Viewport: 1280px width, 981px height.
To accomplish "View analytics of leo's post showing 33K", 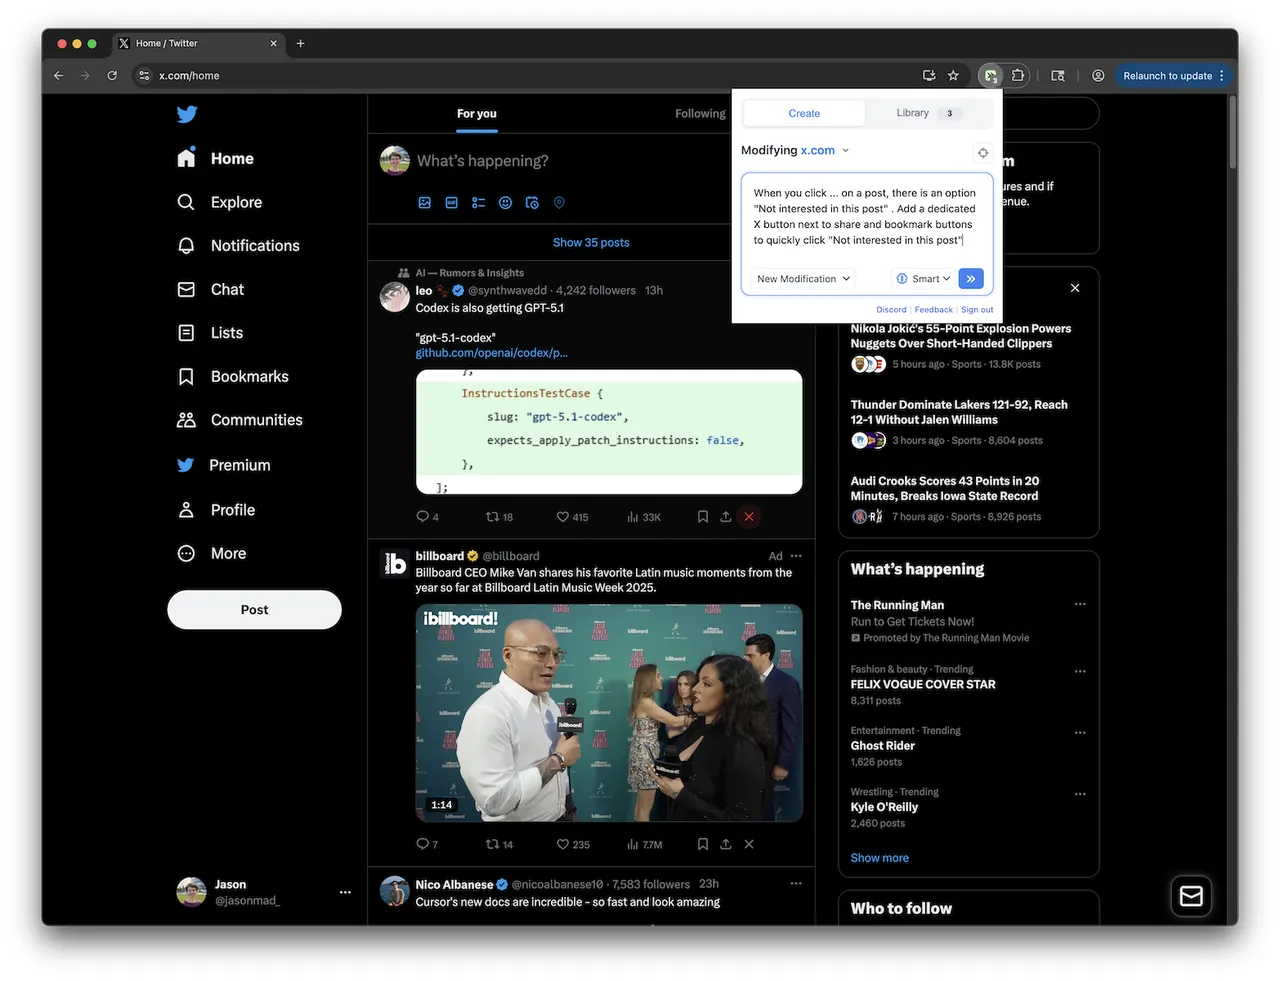I will click(644, 517).
